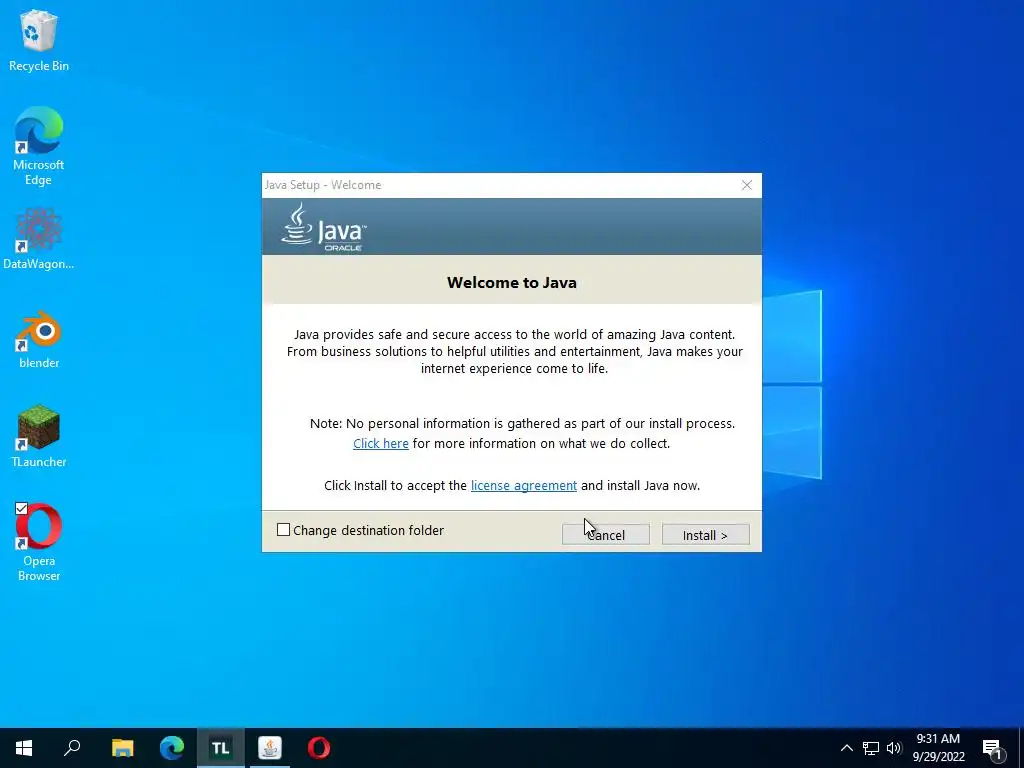
Task: Close the Java Setup window
Action: coord(747,185)
